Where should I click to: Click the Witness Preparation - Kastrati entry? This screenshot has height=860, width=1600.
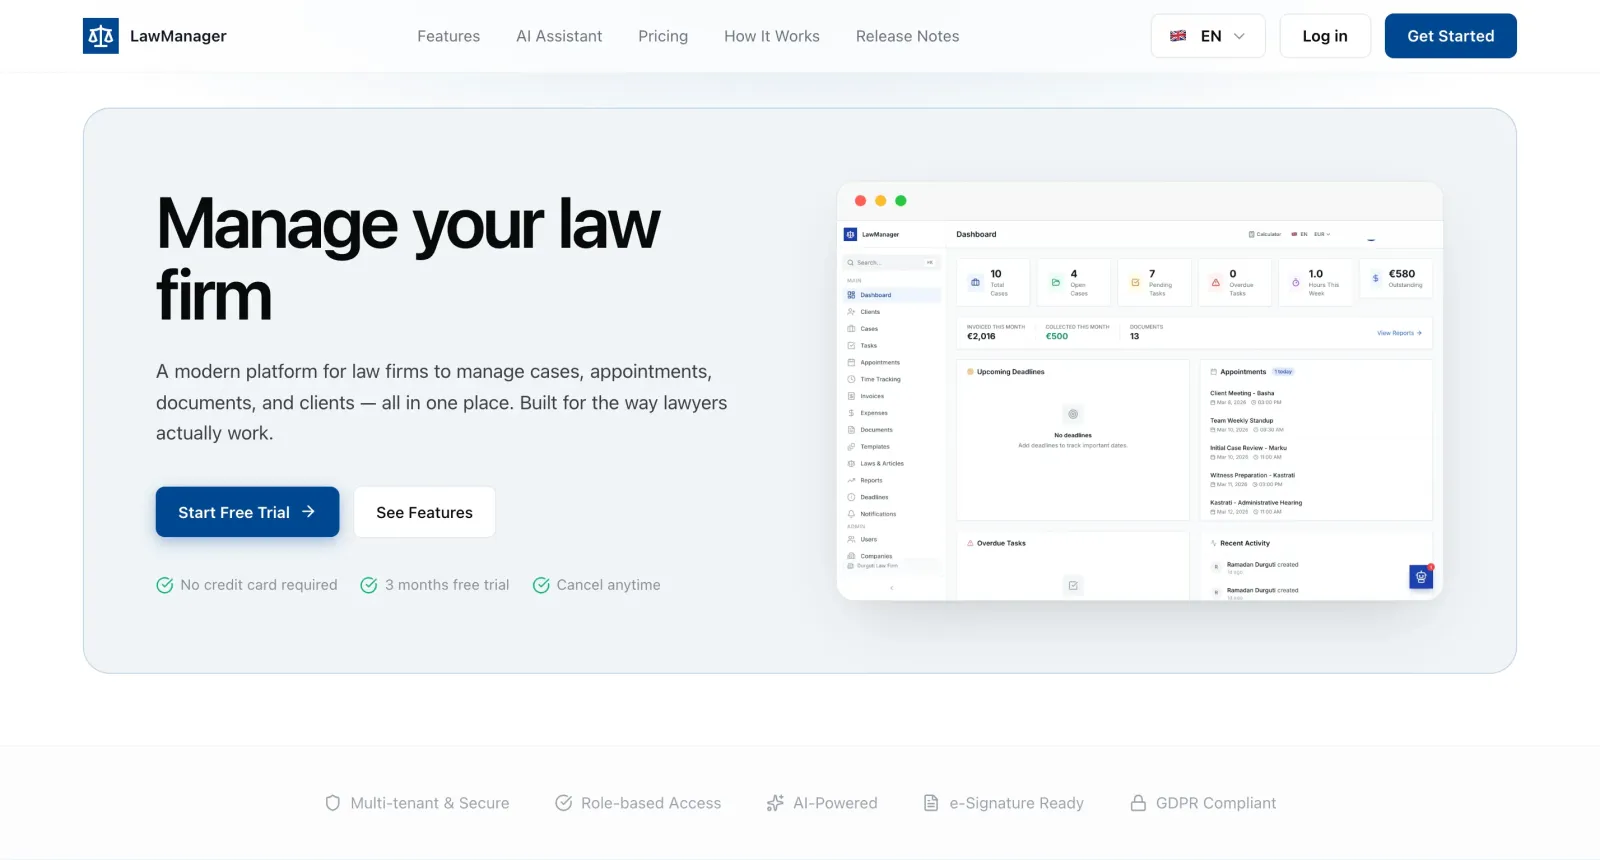point(1252,479)
